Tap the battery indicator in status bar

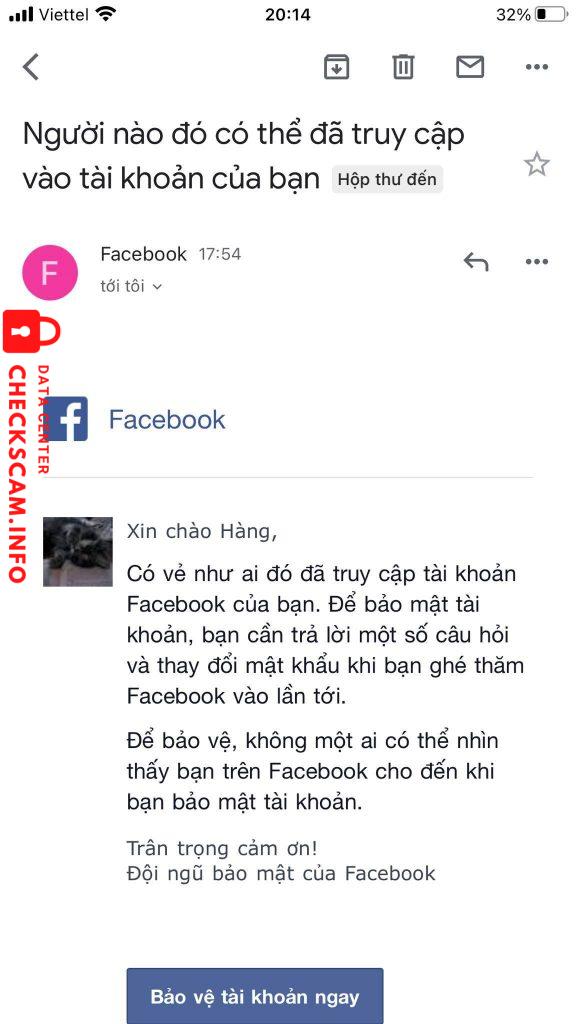coord(551,14)
